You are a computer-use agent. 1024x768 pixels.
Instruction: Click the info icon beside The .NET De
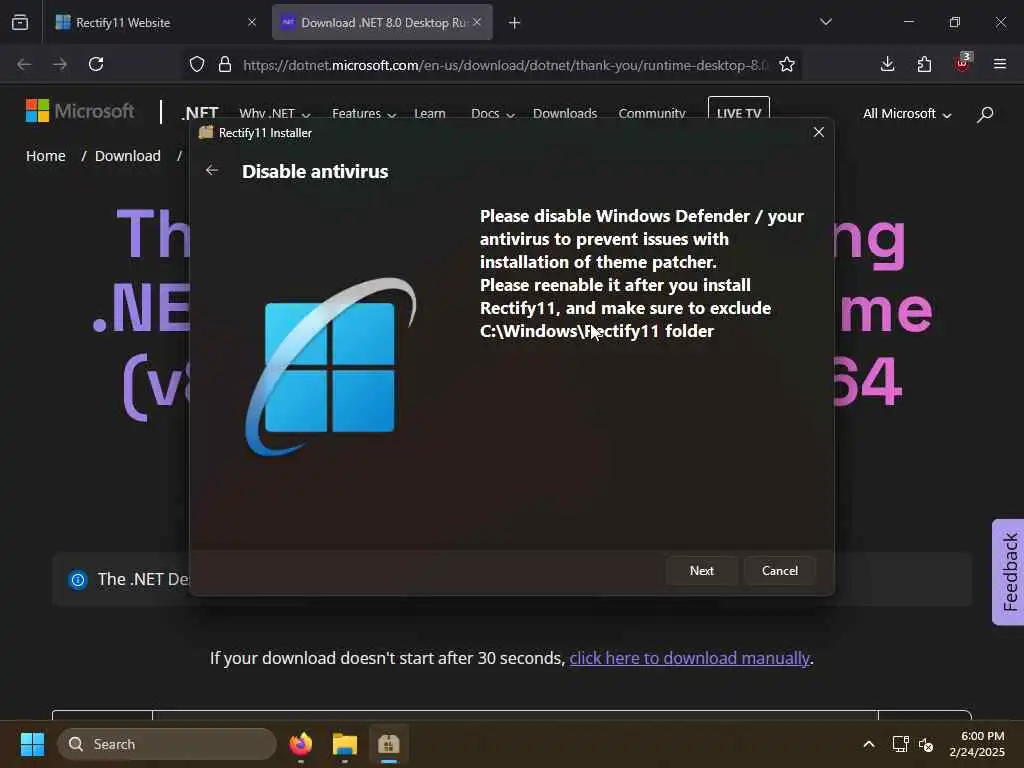78,579
